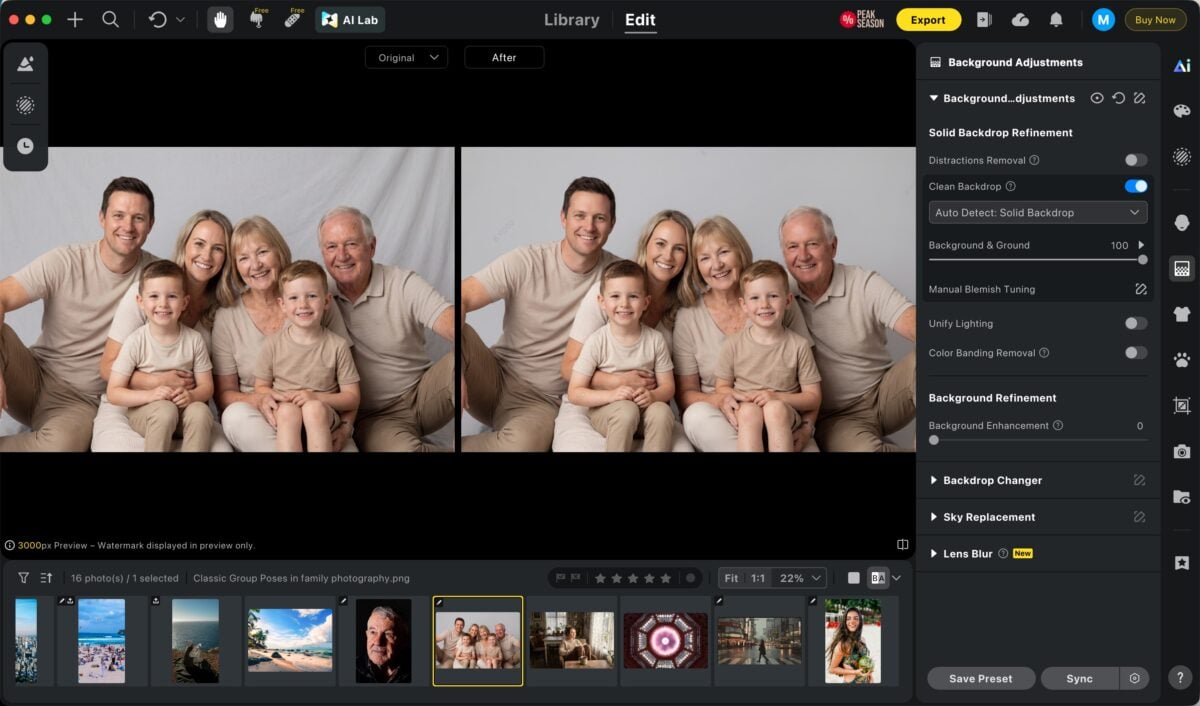Open the 22% zoom dropdown
This screenshot has height=706, width=1200.
802,578
